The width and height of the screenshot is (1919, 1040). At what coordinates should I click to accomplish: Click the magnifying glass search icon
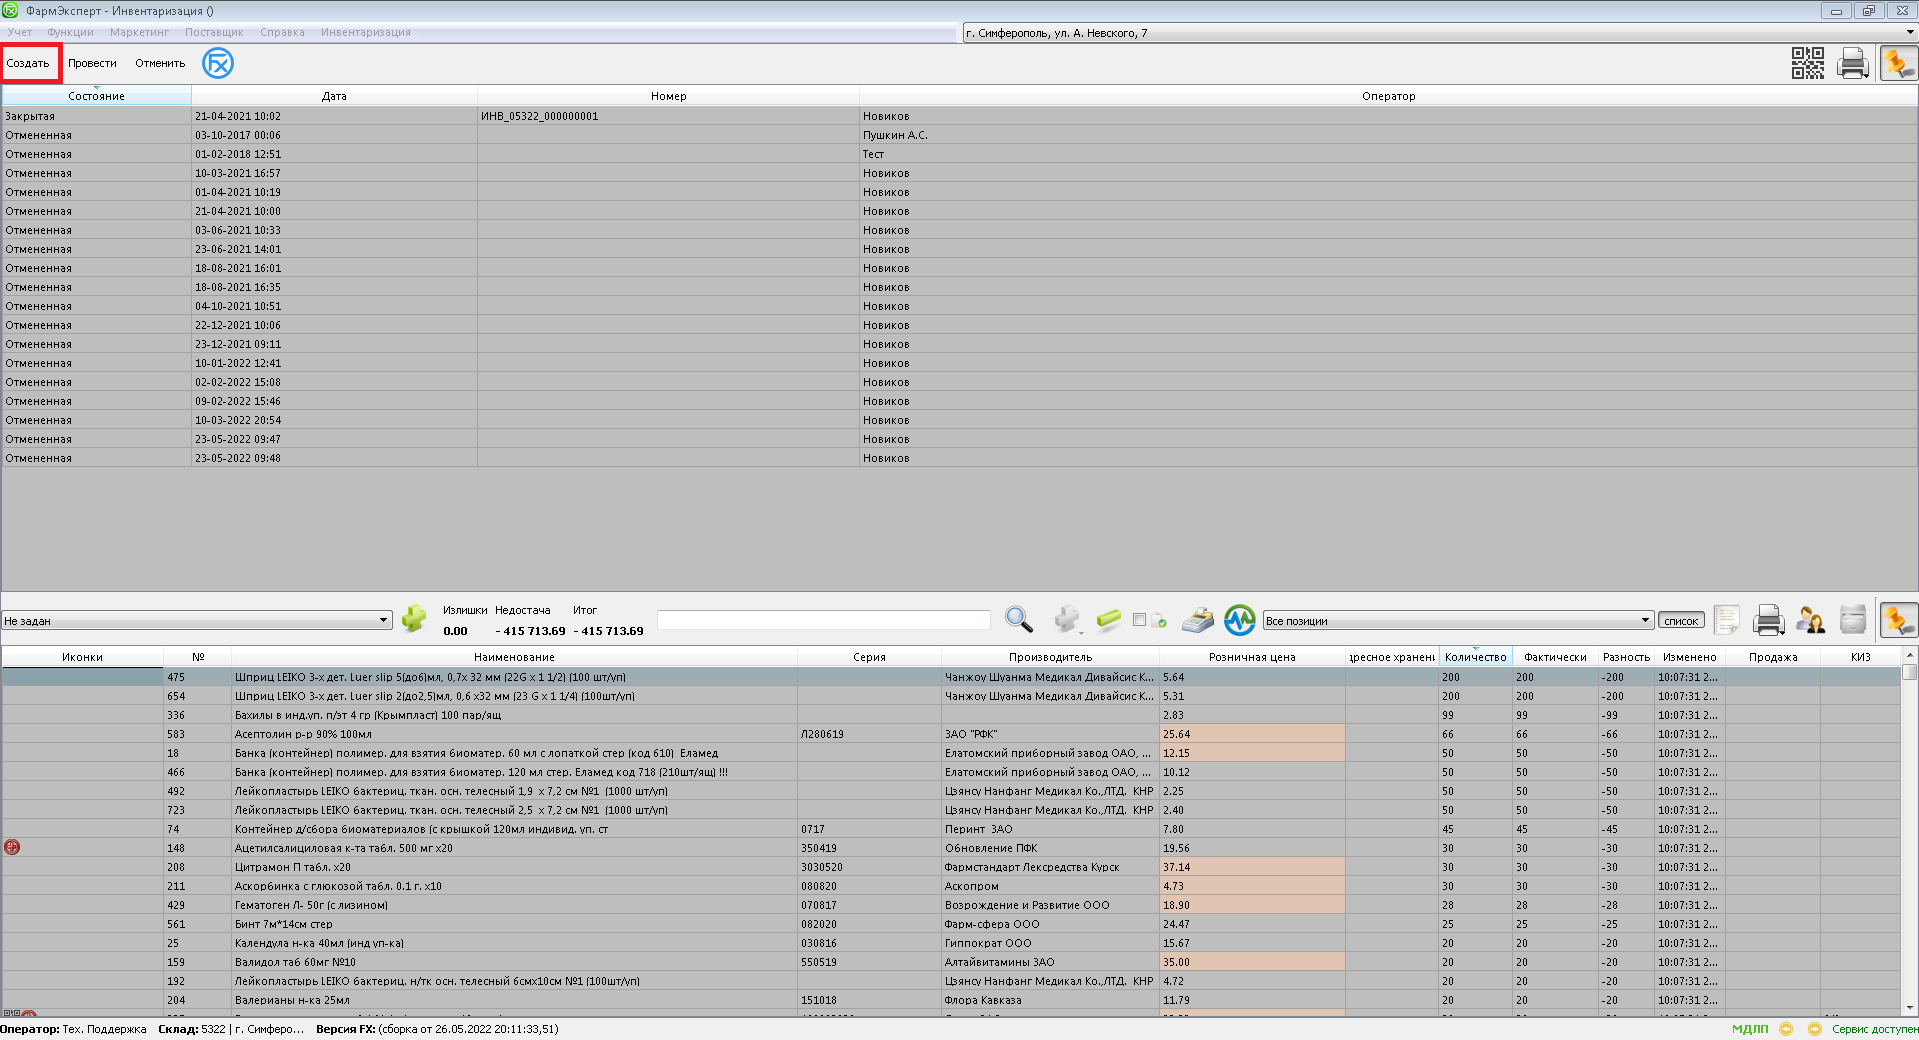pos(1018,620)
